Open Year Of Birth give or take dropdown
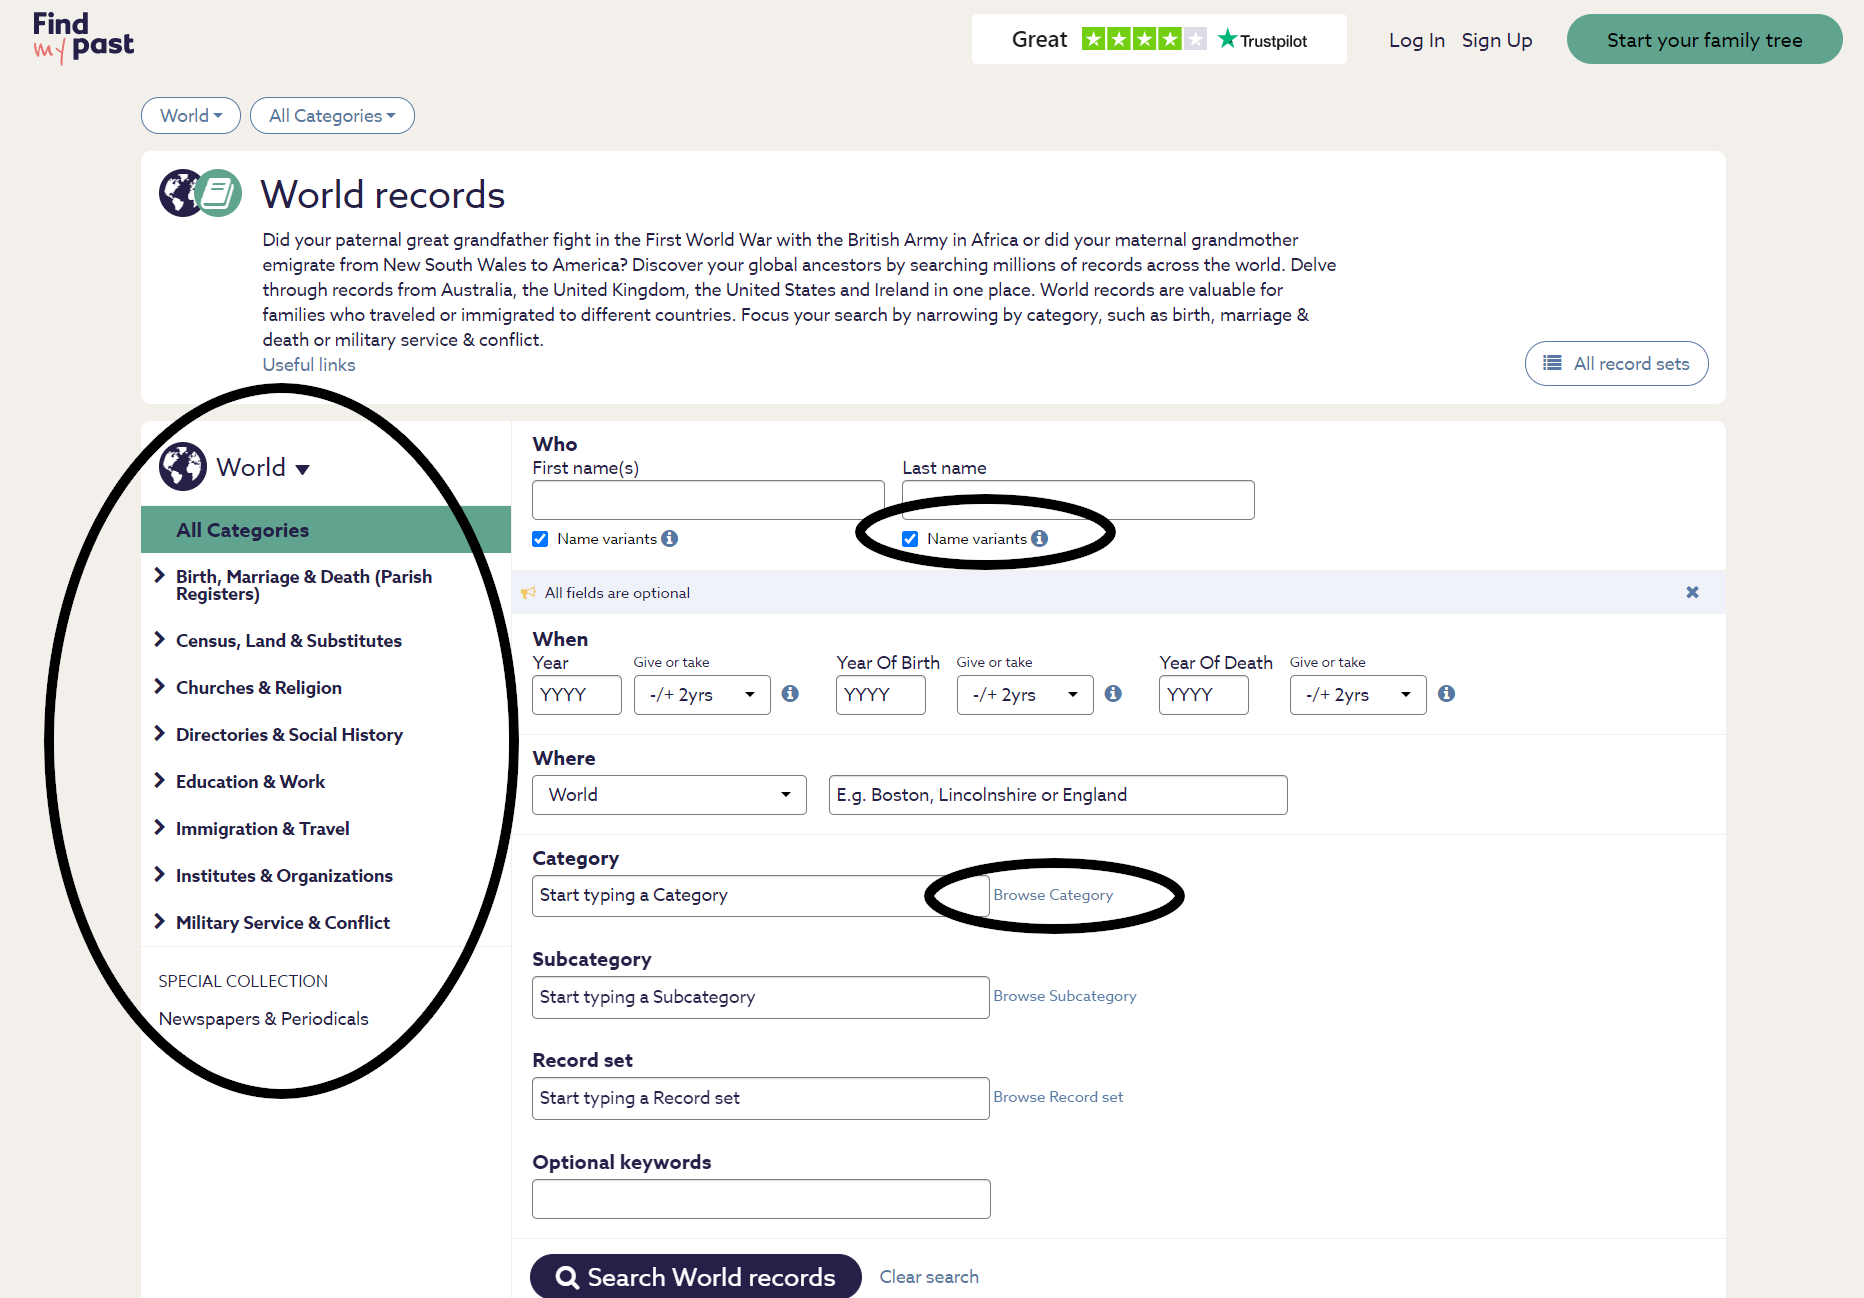The image size is (1864, 1298). [x=1025, y=695]
